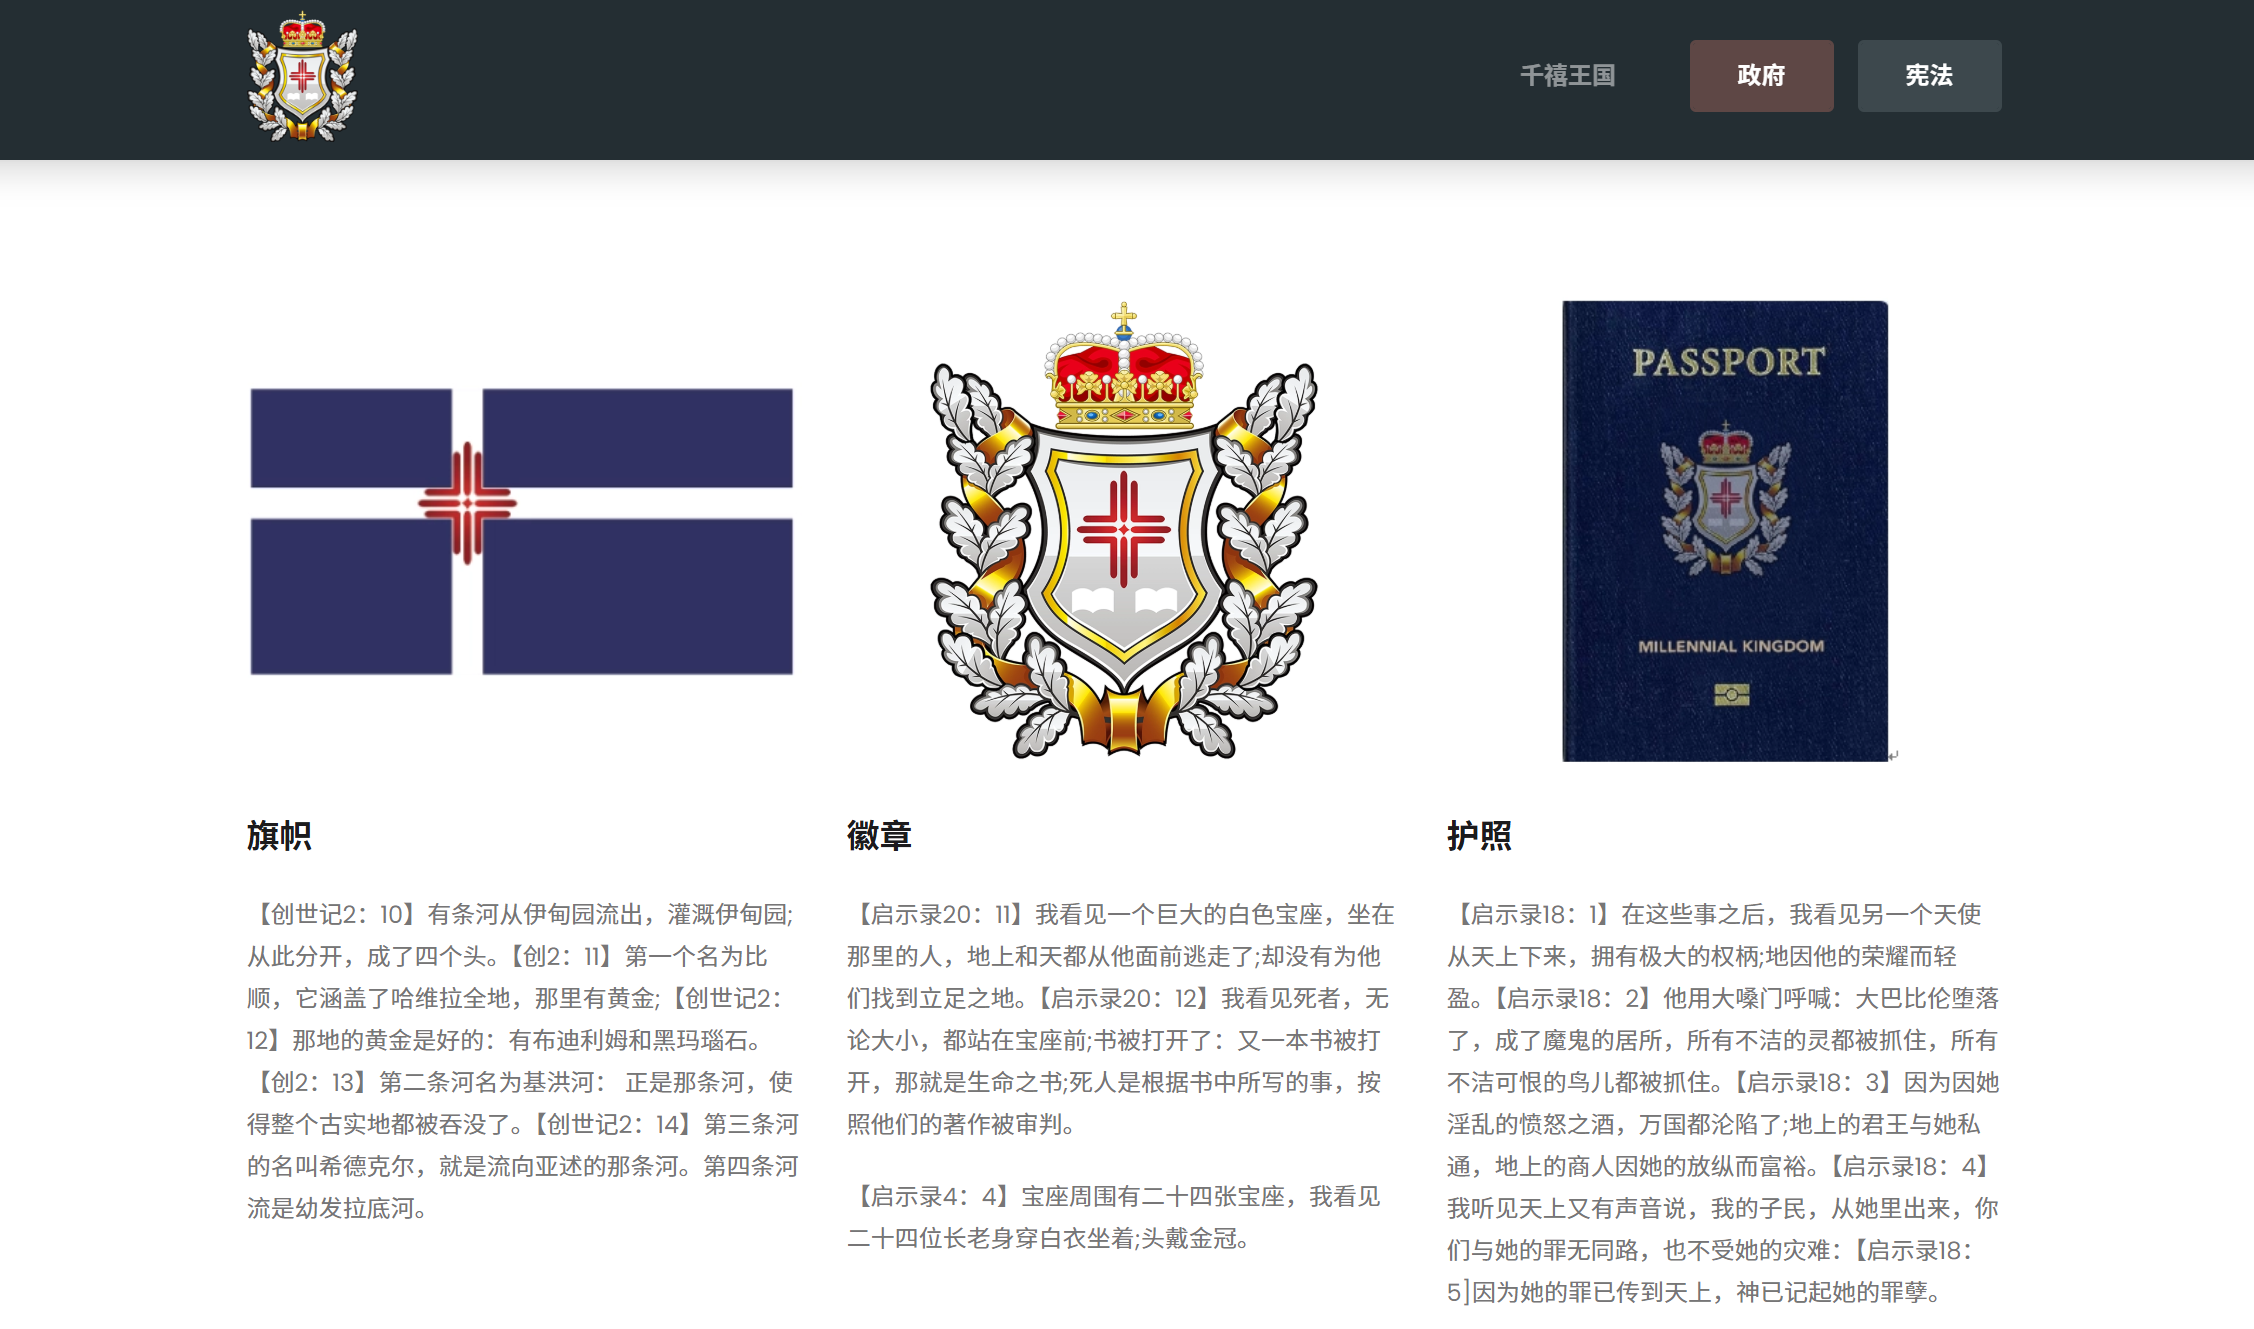
Task: Click MILLENNIAL KINGDOM text on passport
Action: [1730, 646]
